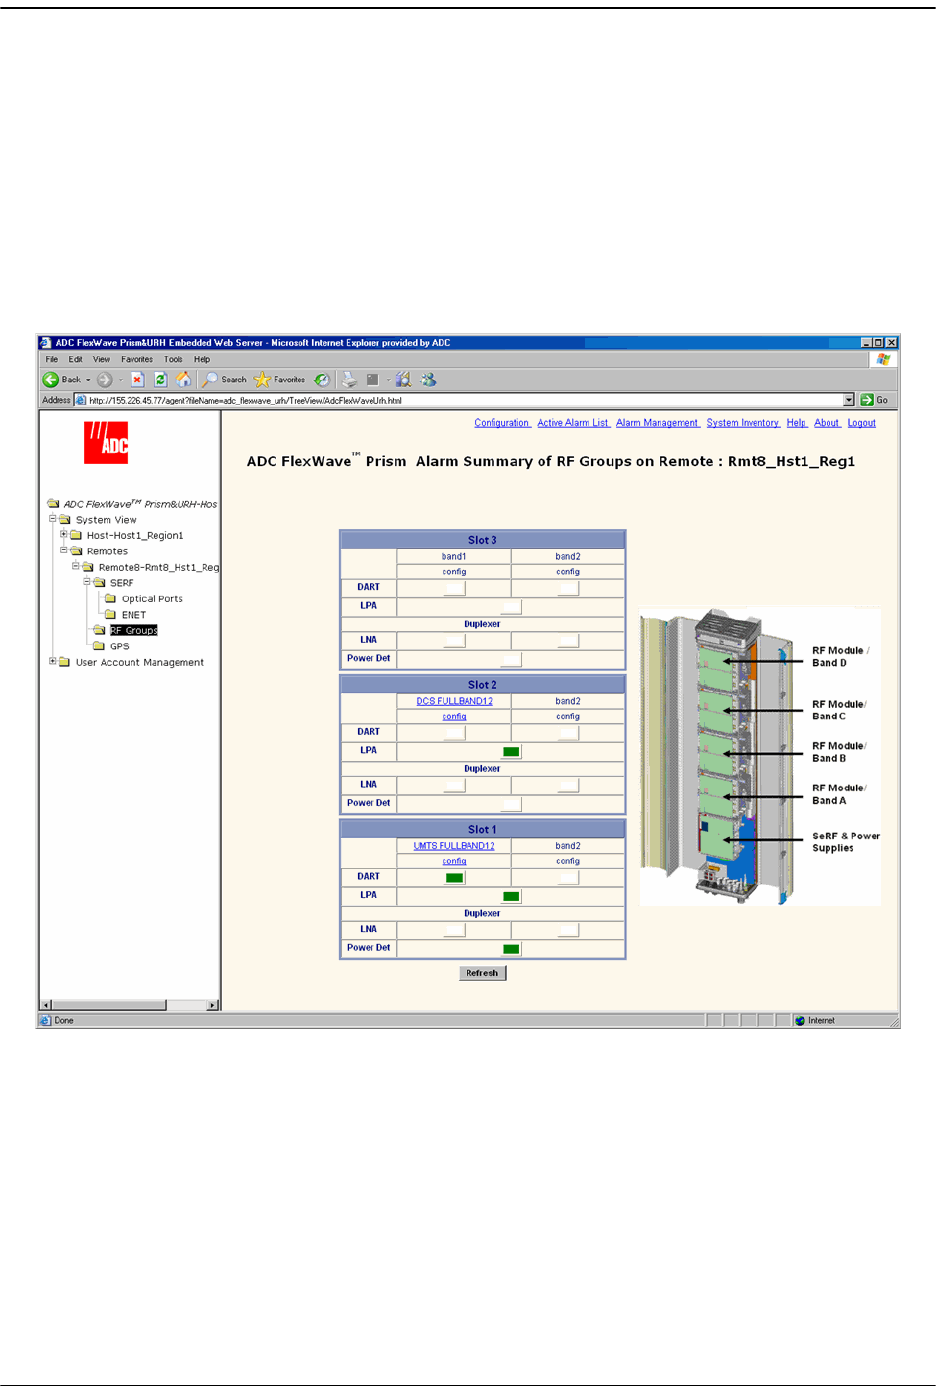Open the UMTS FULLBAND12 link in Slot 1
936x1393 pixels.
click(x=454, y=846)
